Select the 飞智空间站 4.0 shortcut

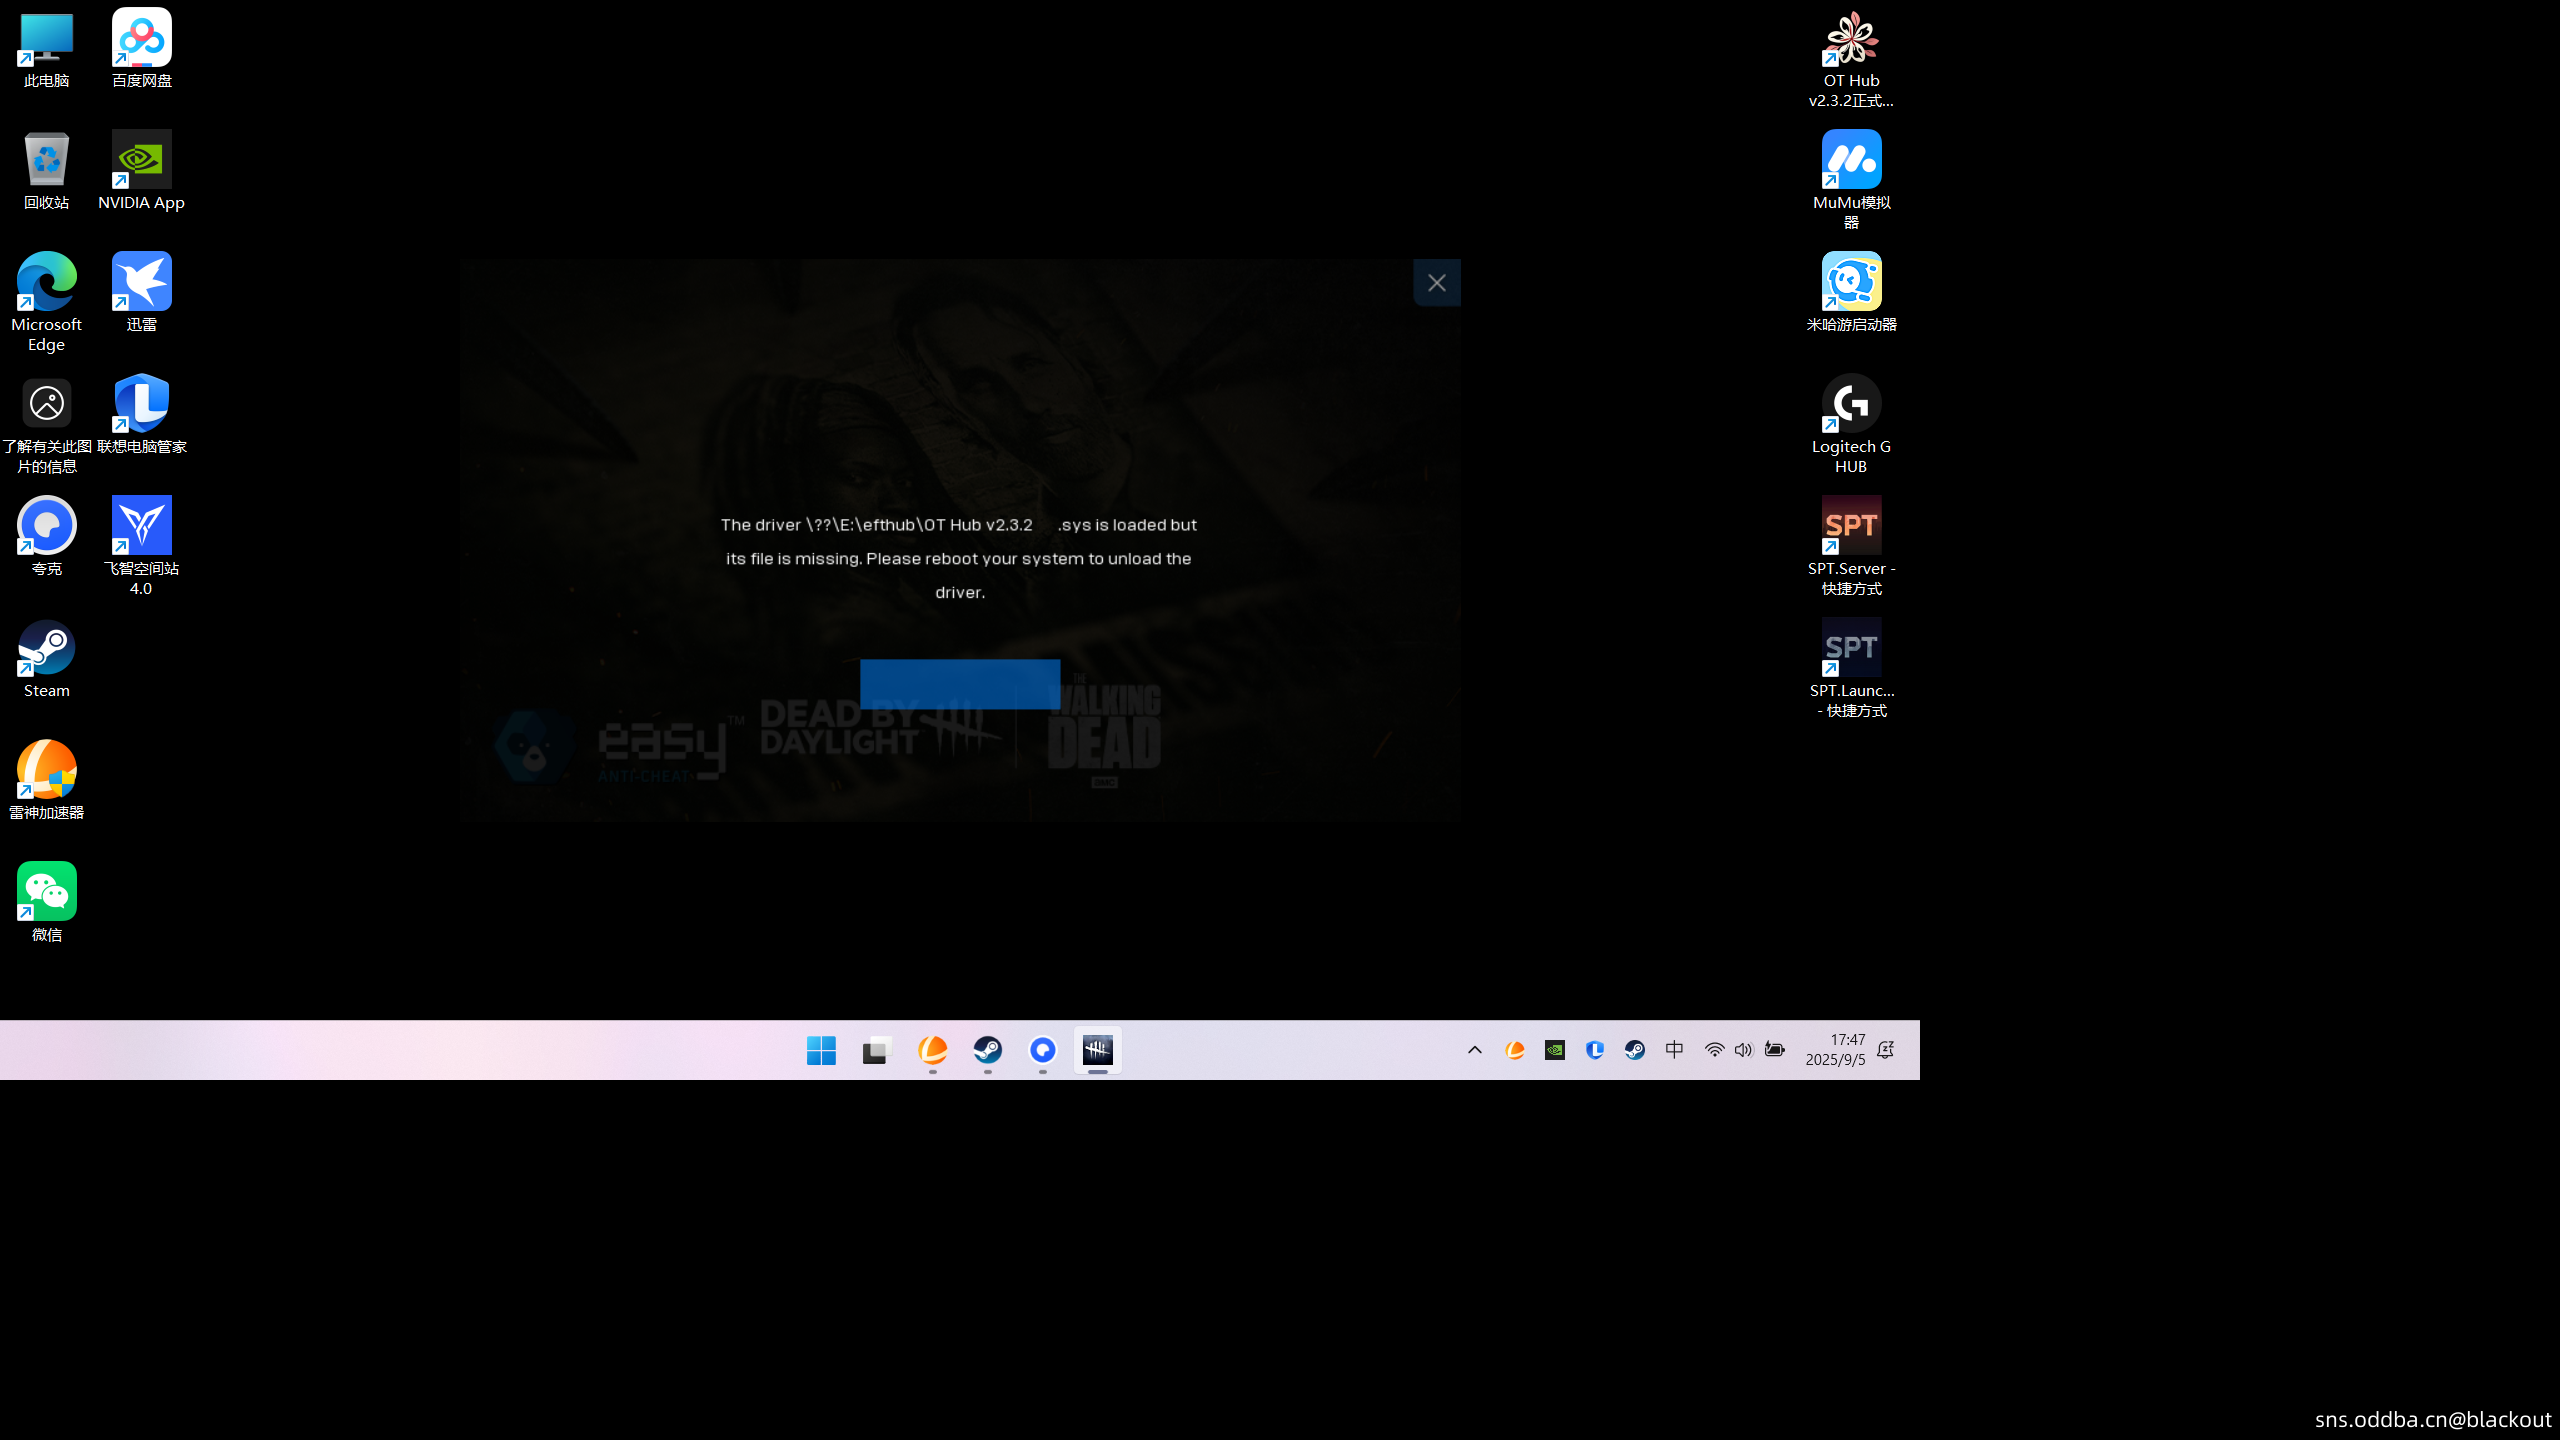[142, 546]
